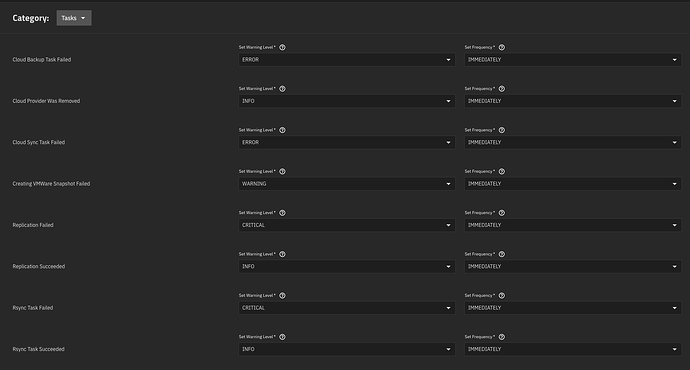Show help for Replication Failed warning level
The height and width of the screenshot is (370, 690).
click(x=283, y=213)
